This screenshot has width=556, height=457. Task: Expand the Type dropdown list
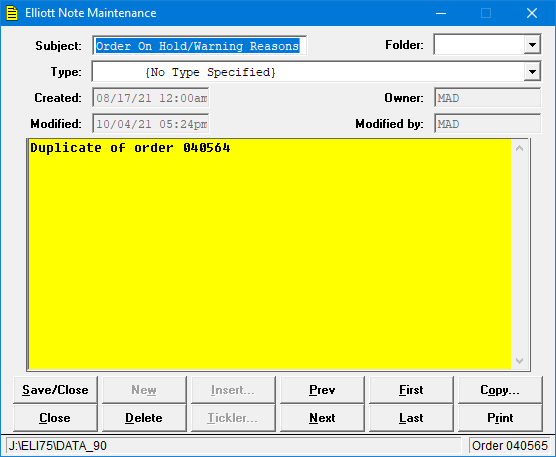(x=532, y=72)
